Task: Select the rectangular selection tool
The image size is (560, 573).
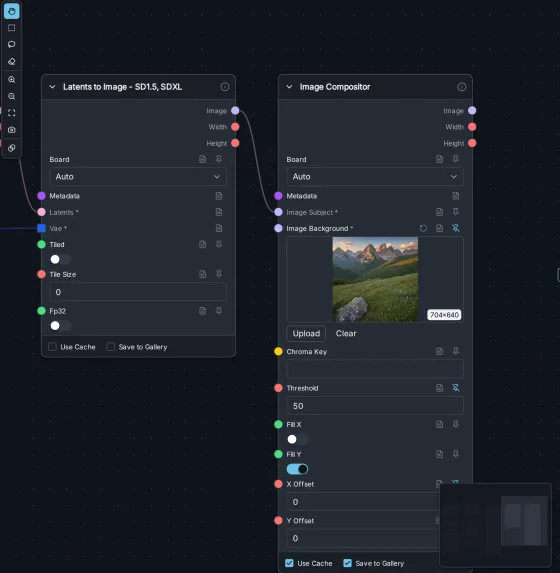Action: [x=12, y=28]
